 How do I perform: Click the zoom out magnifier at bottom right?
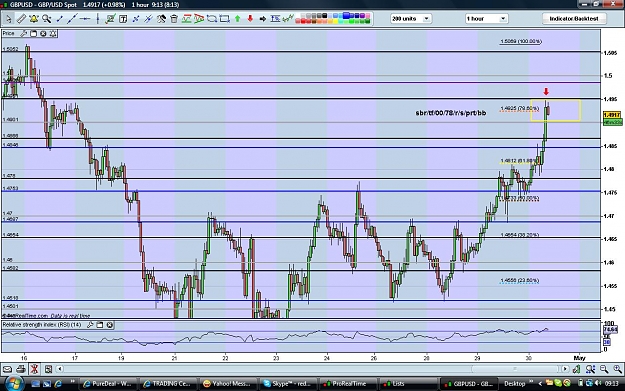pyautogui.click(x=604, y=369)
